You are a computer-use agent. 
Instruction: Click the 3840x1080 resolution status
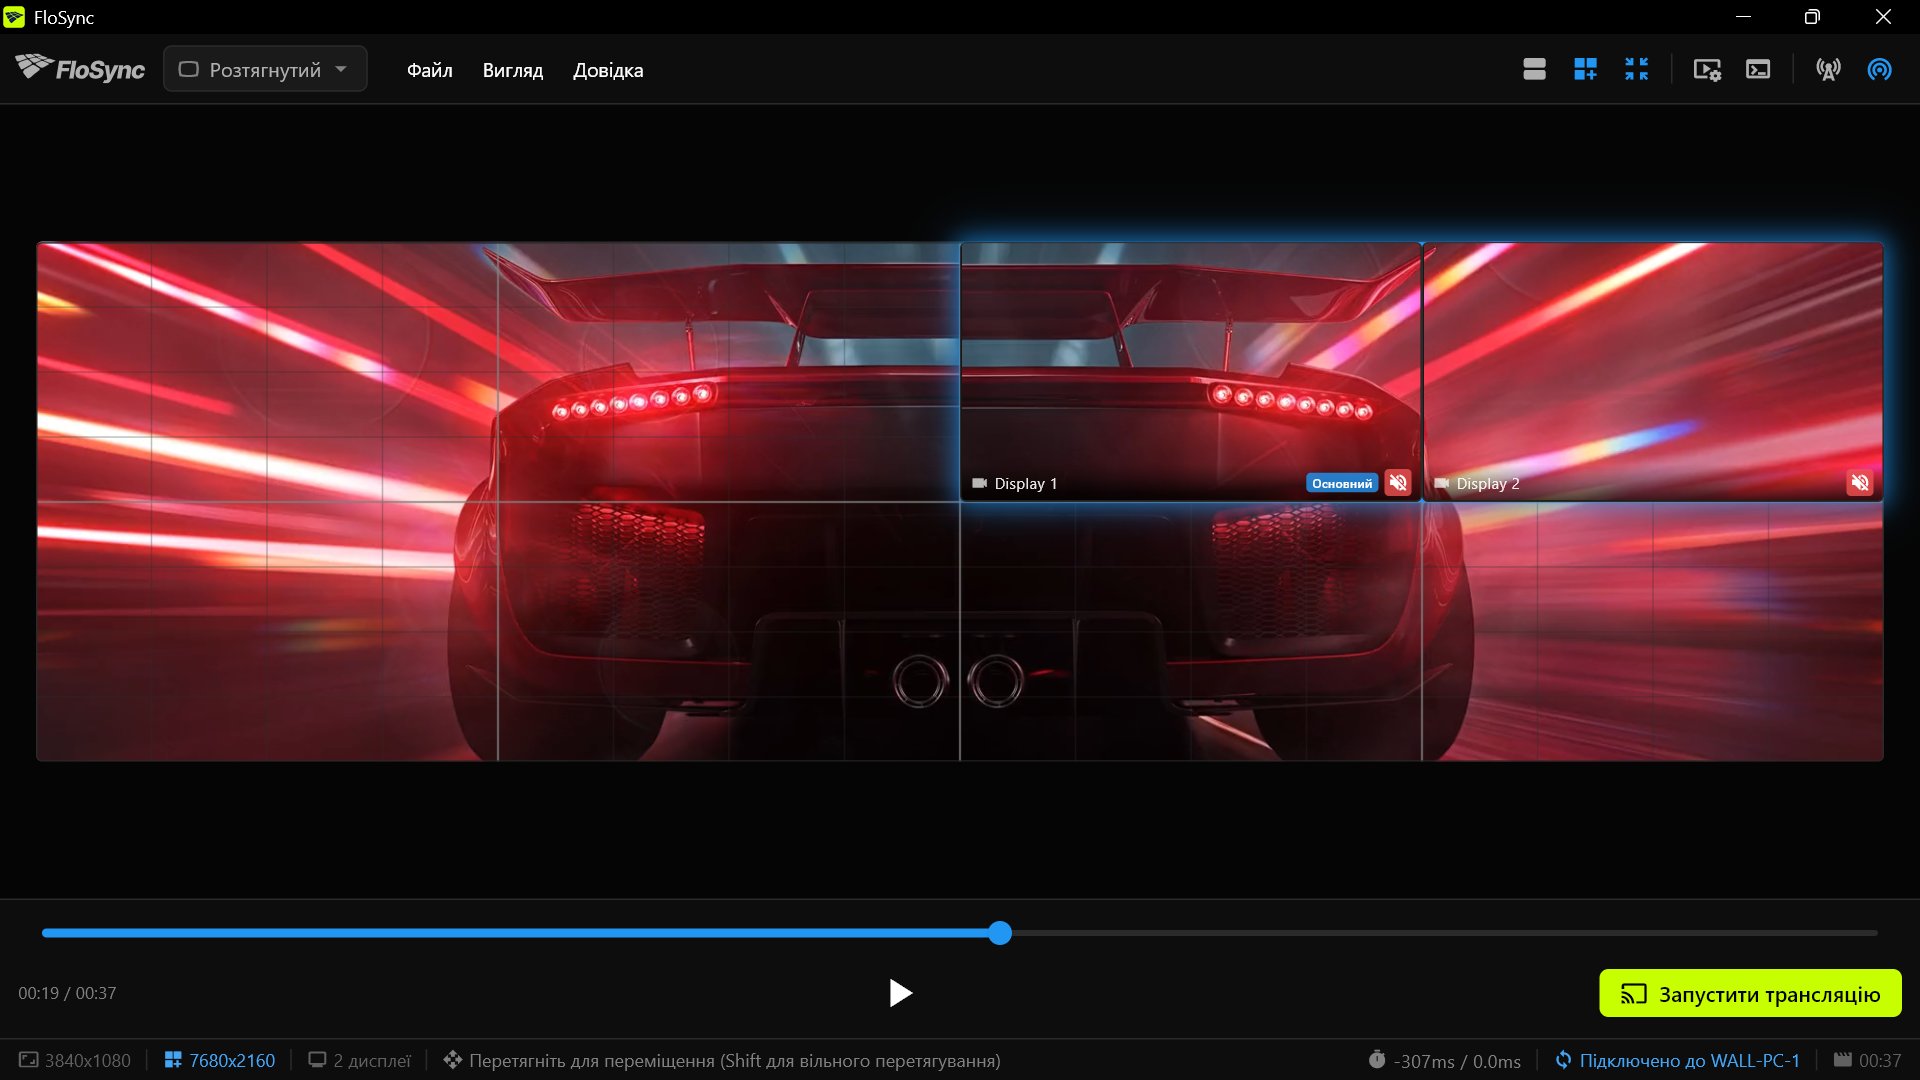pyautogui.click(x=87, y=1060)
